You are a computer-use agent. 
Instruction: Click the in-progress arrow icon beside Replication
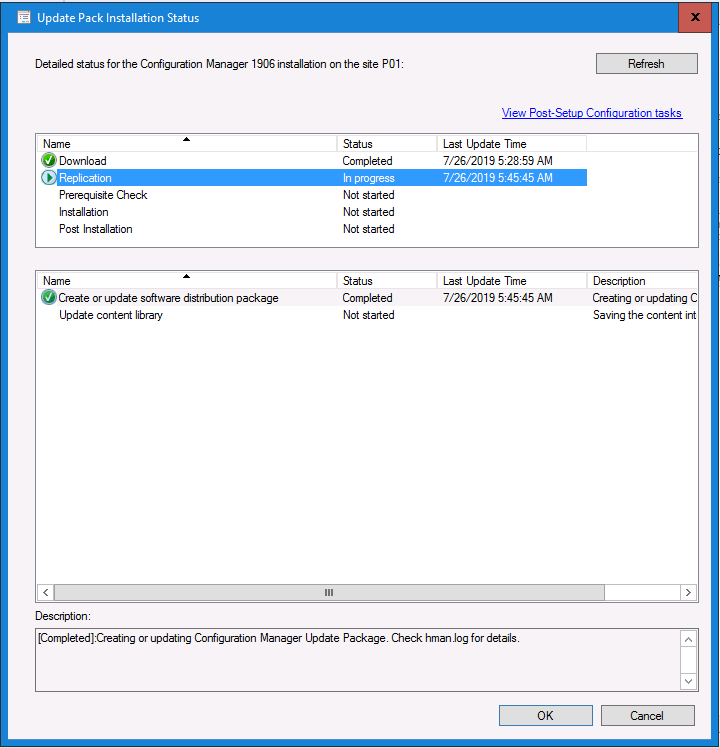(49, 177)
